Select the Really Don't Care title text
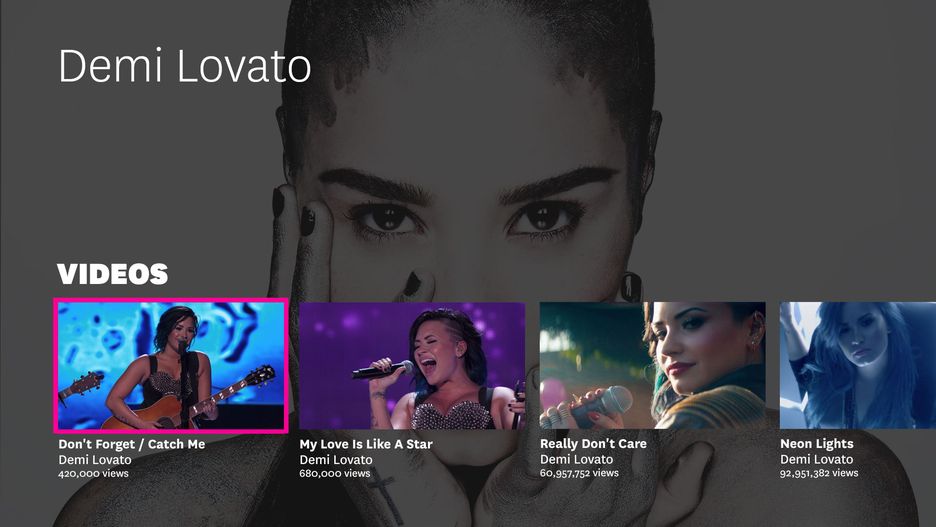 point(593,444)
